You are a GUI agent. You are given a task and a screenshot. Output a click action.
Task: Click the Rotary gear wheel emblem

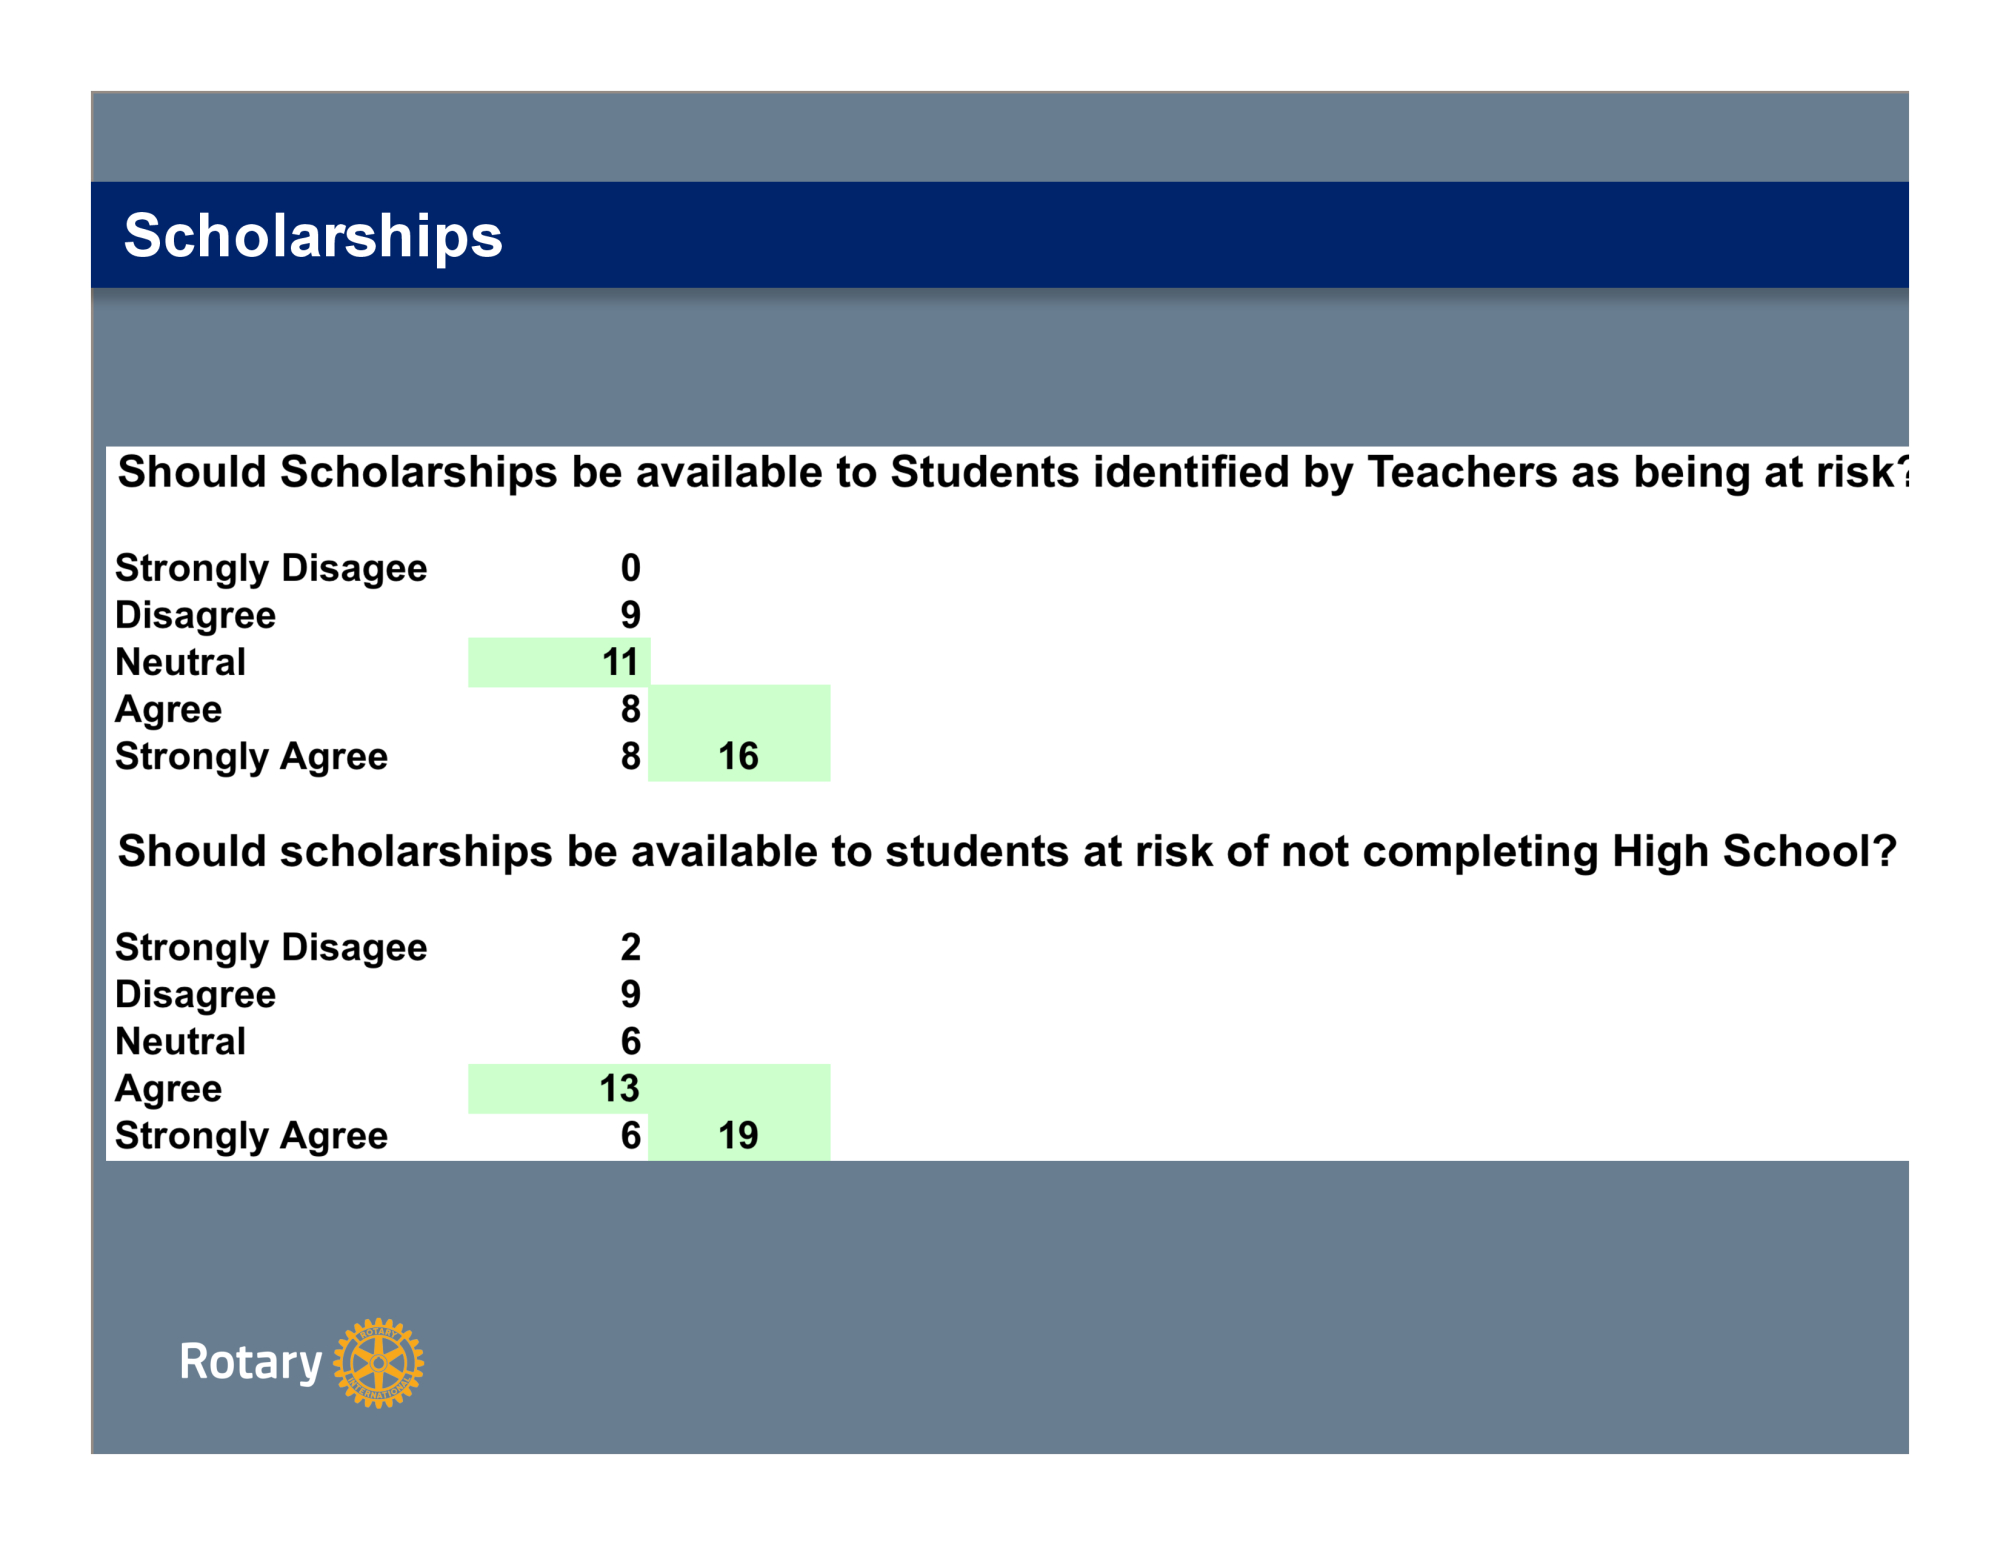pyautogui.click(x=378, y=1362)
